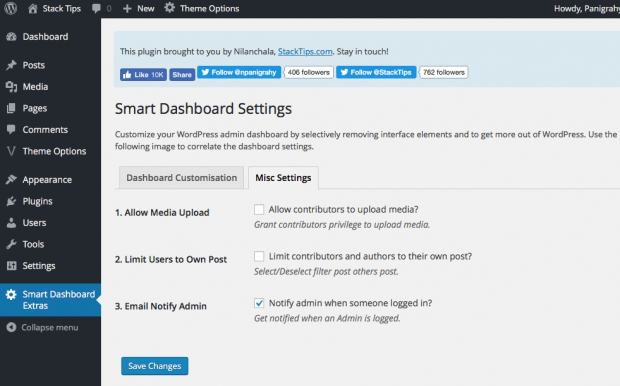The height and width of the screenshot is (386, 620).
Task: Click the Tools wrench icon
Action: (x=11, y=244)
